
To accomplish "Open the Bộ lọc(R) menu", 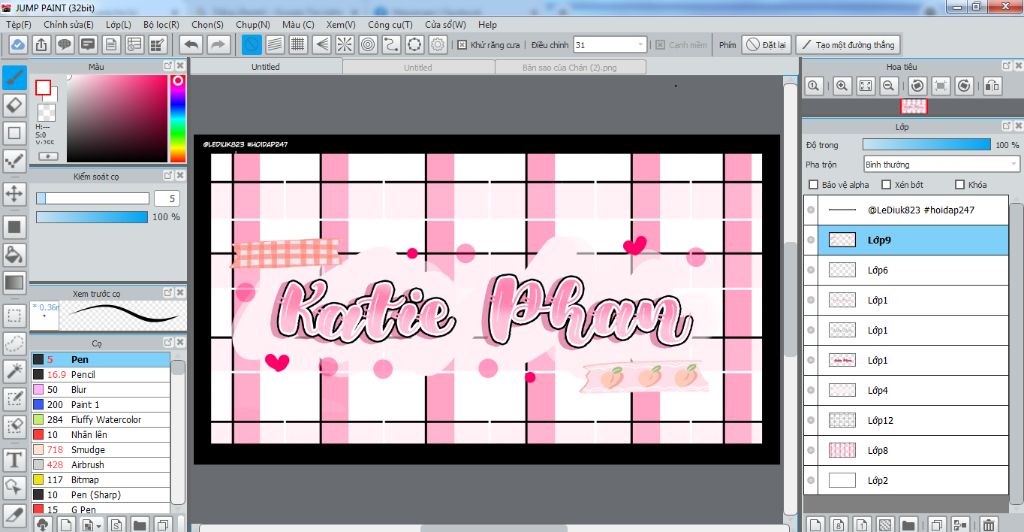I will 161,24.
